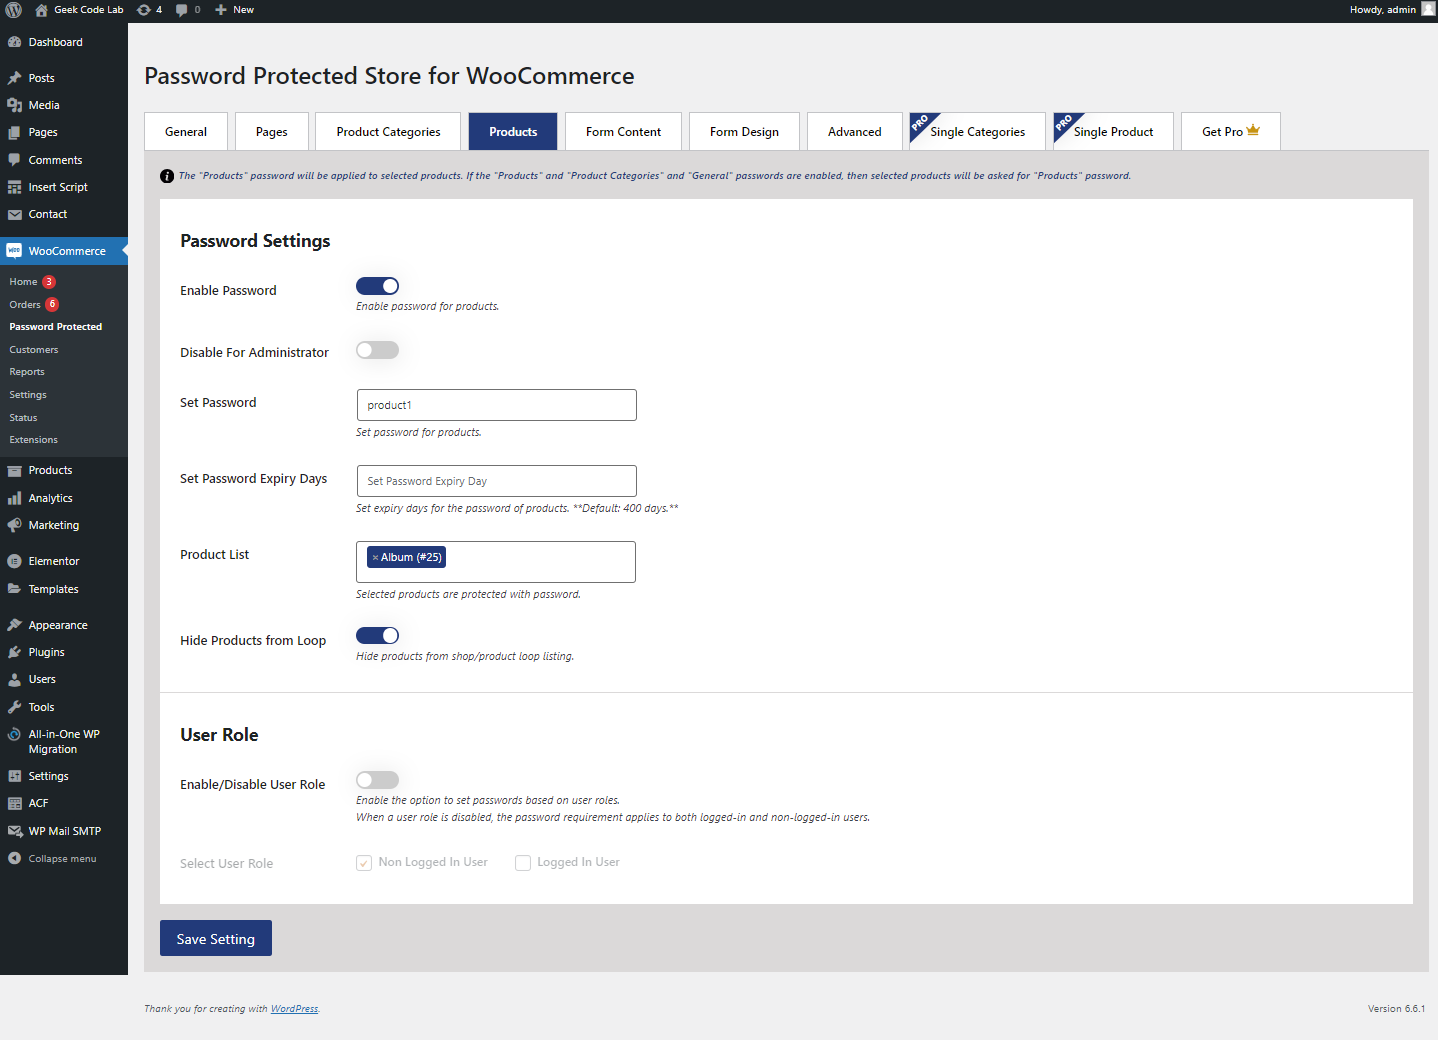Click the Dashboard gauge icon in sidebar

[x=14, y=42]
